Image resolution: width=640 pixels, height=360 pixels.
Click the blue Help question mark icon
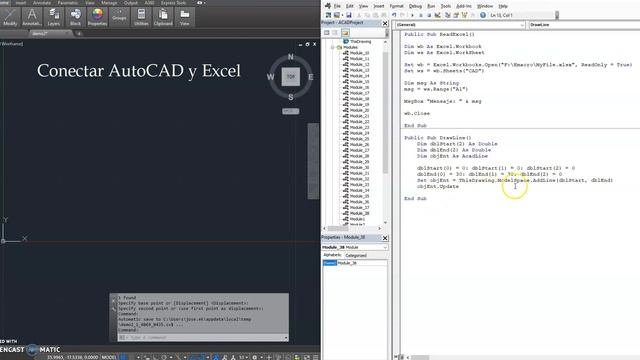click(x=483, y=15)
